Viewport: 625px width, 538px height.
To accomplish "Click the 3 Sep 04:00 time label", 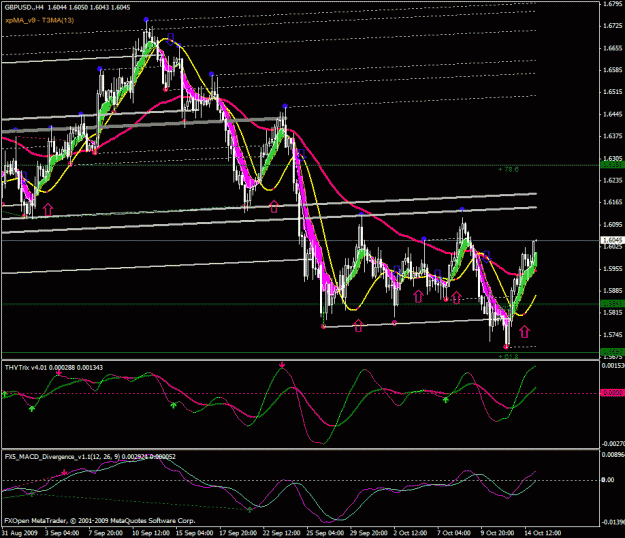I will click(x=62, y=533).
